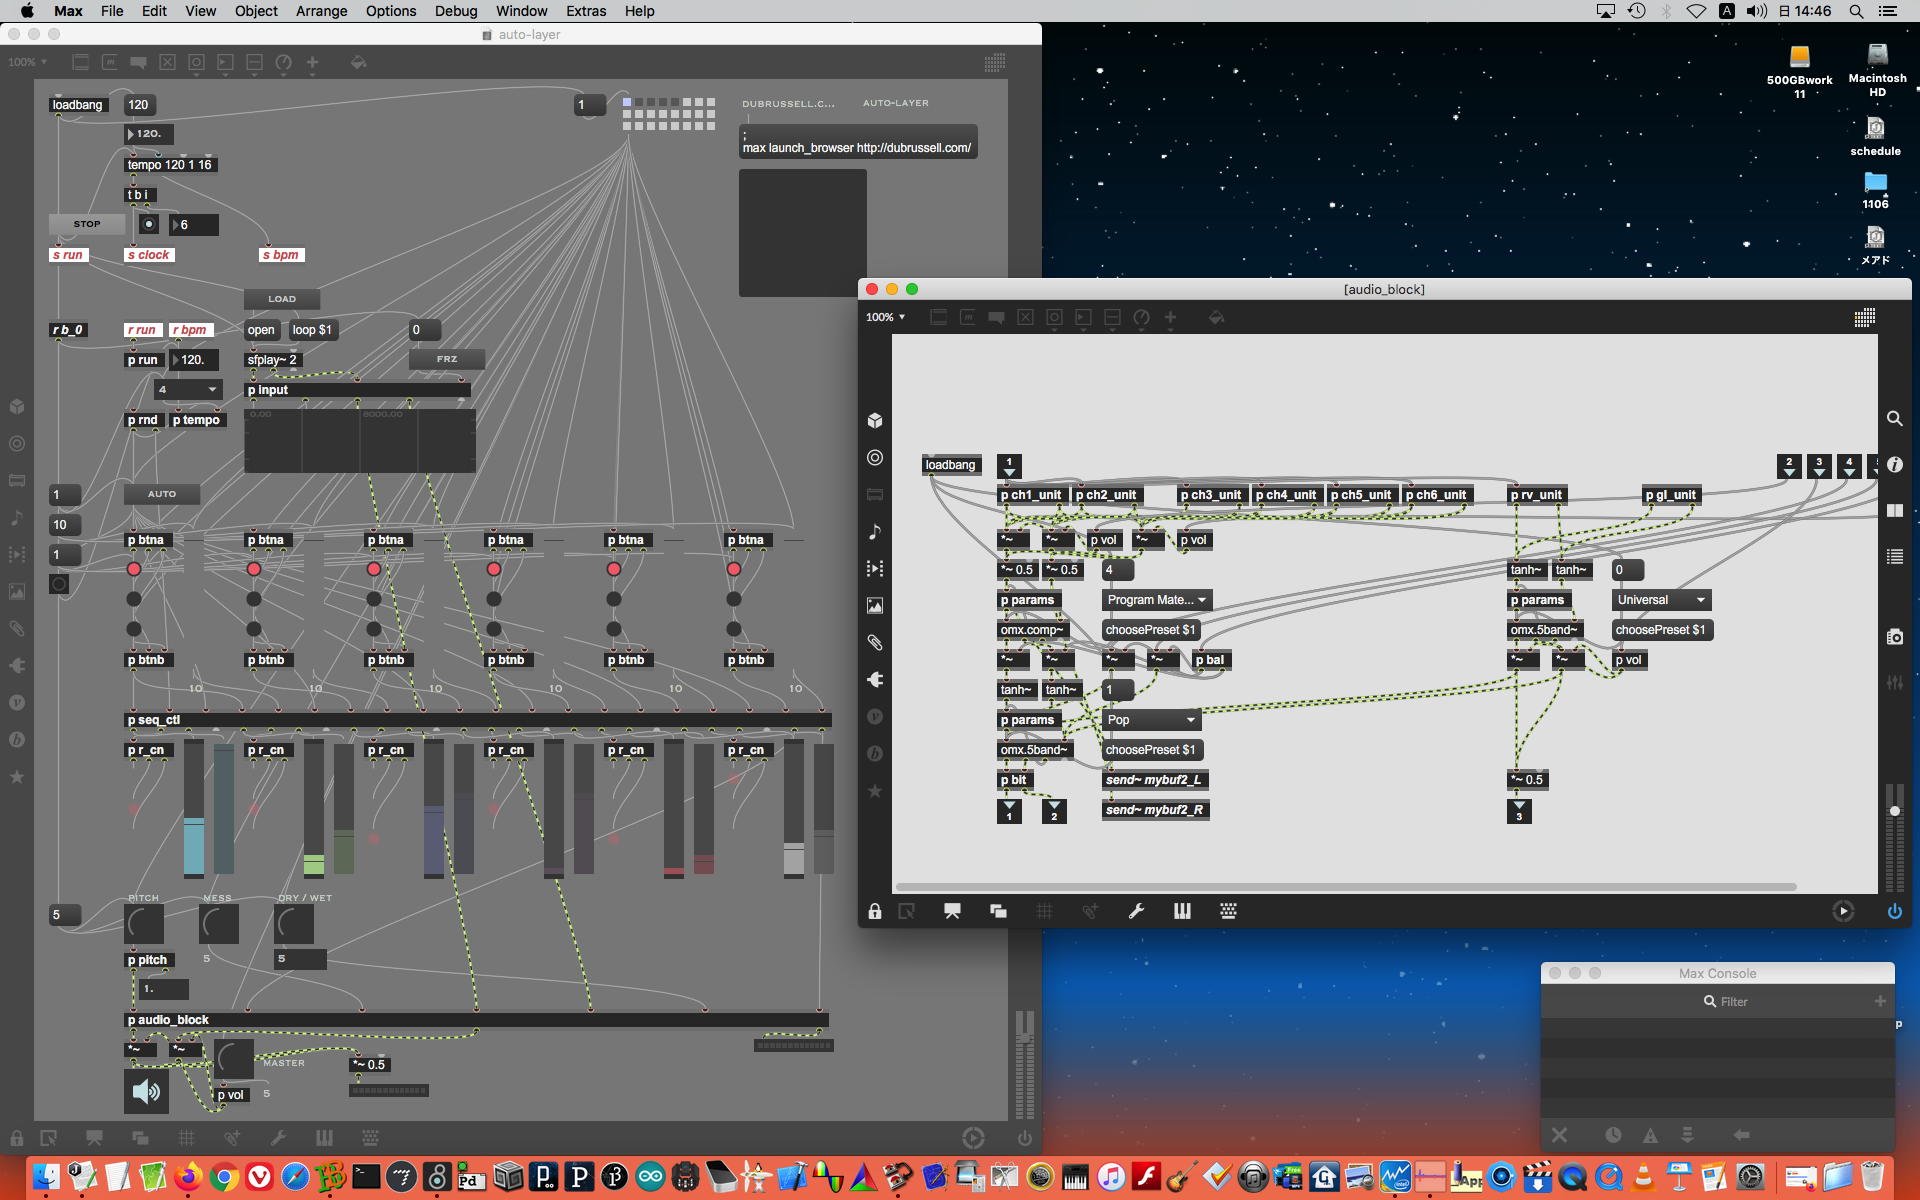
Task: Click the wrench debug icon in bottom toolbar
Action: coord(1136,911)
